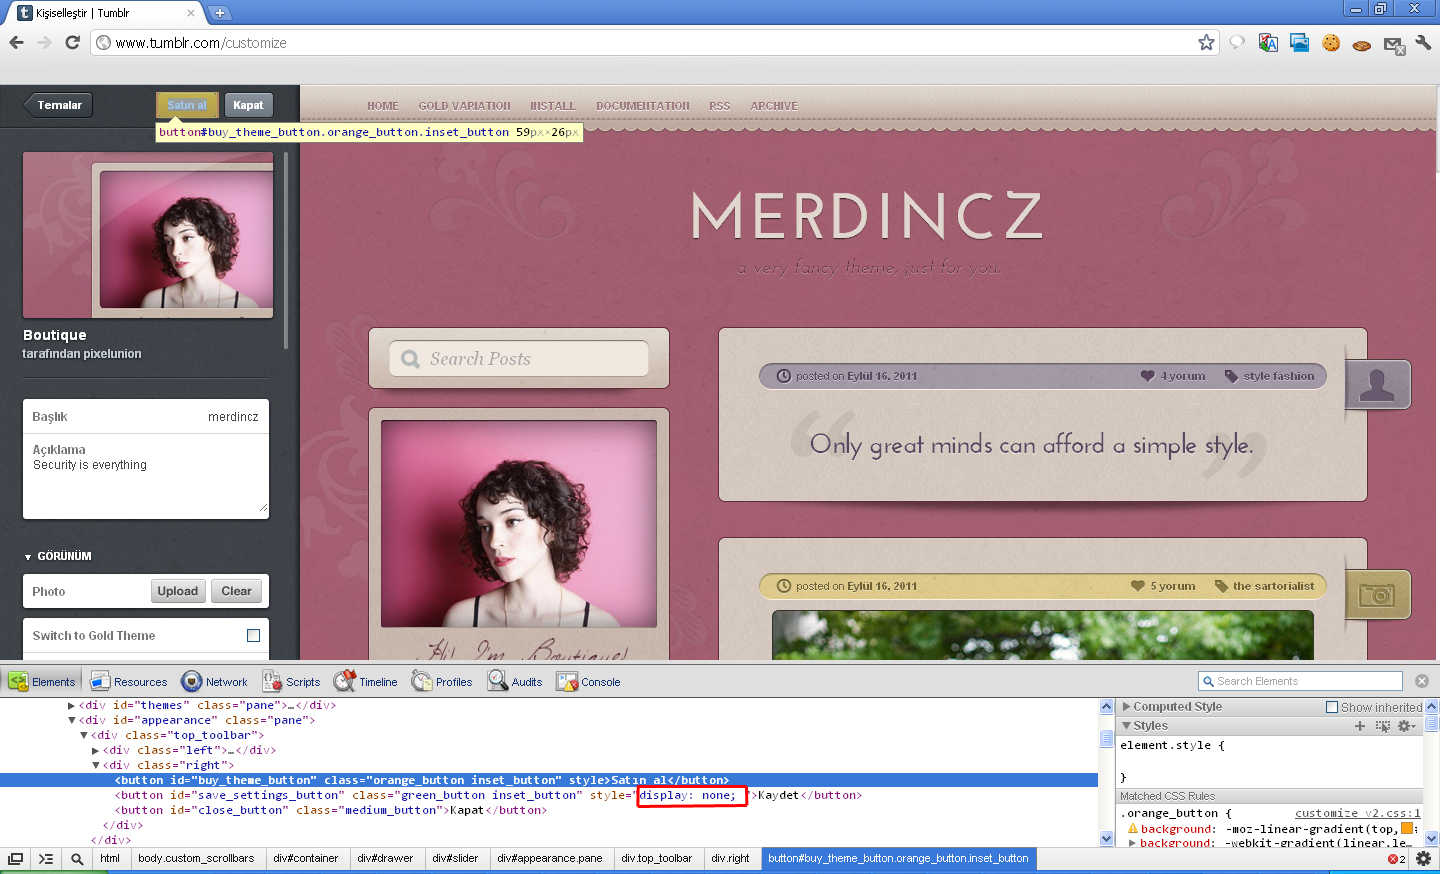This screenshot has height=874, width=1440.
Task: Expand the div id="themes" node
Action: (x=71, y=705)
